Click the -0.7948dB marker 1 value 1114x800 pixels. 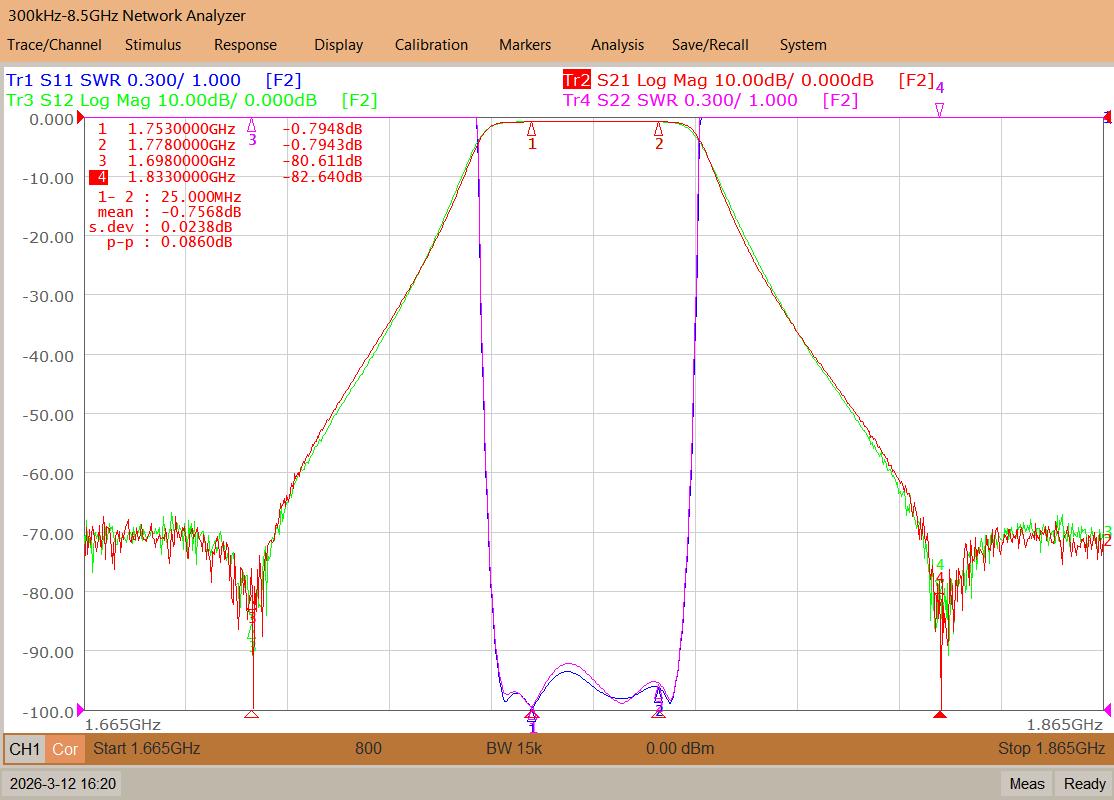(x=323, y=129)
